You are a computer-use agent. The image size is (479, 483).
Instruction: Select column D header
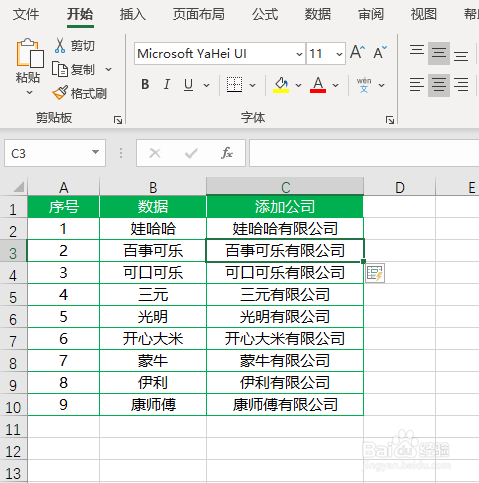[x=399, y=187]
